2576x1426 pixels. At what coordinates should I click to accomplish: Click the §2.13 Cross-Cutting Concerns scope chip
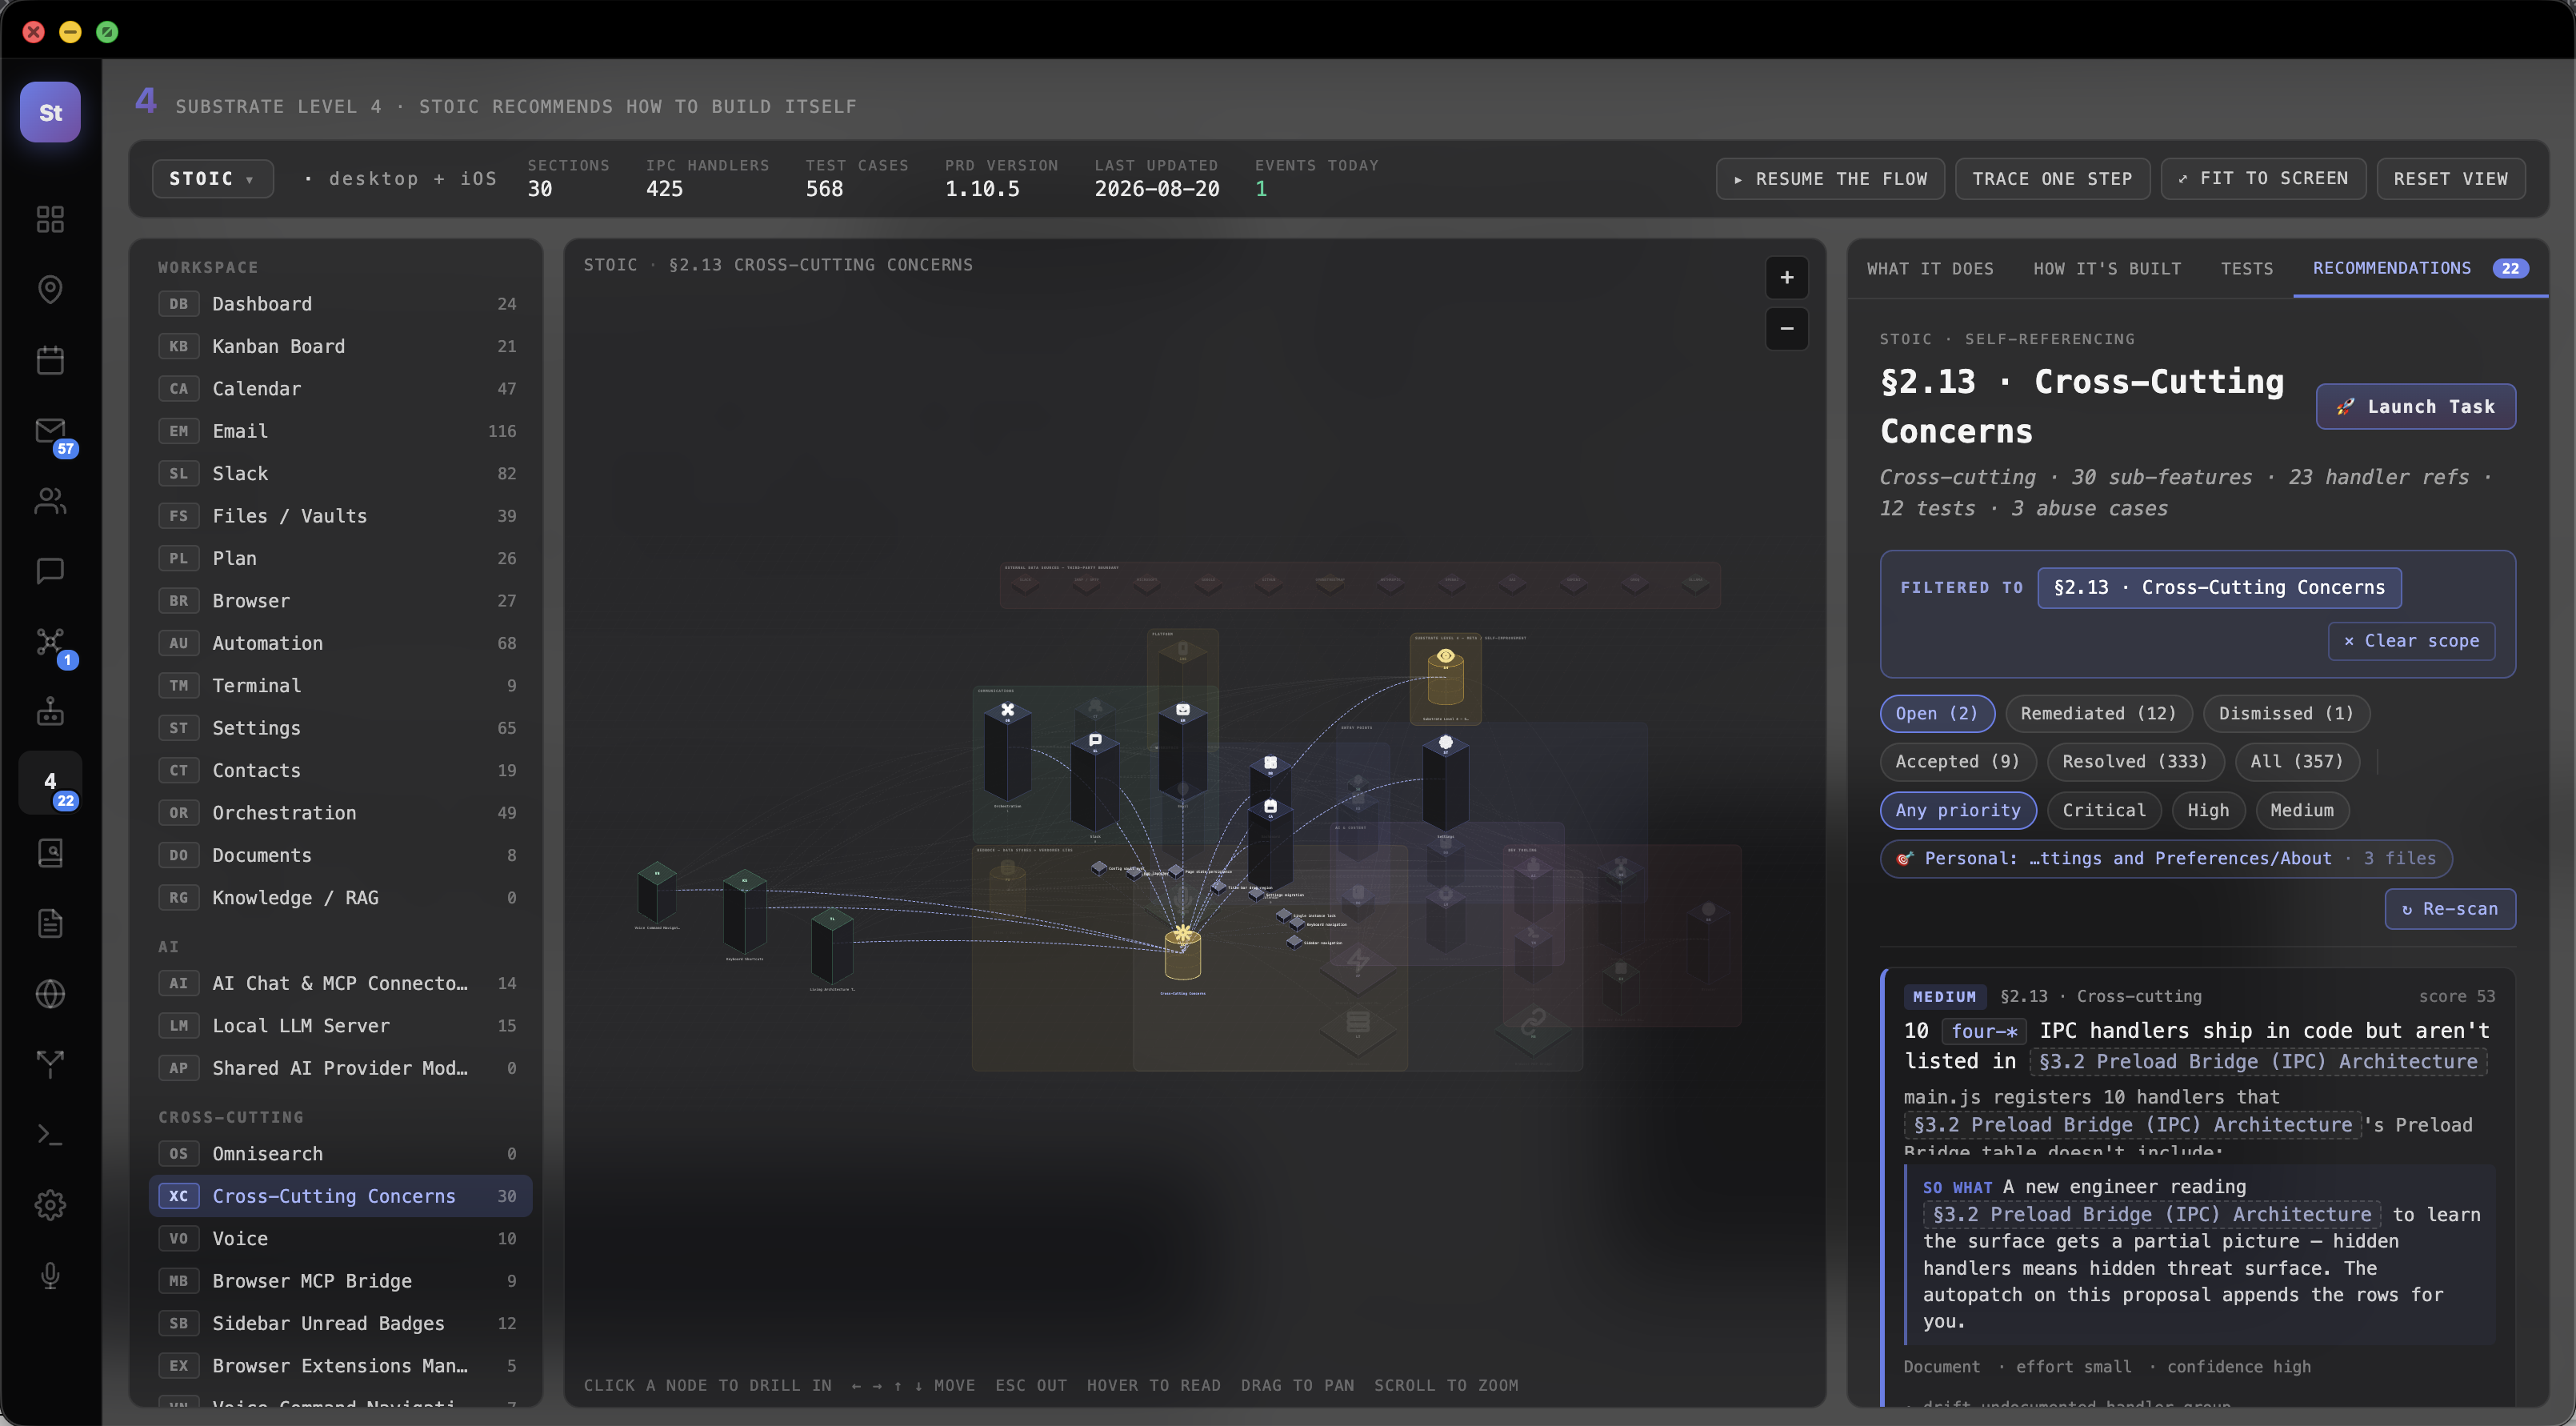(2219, 588)
